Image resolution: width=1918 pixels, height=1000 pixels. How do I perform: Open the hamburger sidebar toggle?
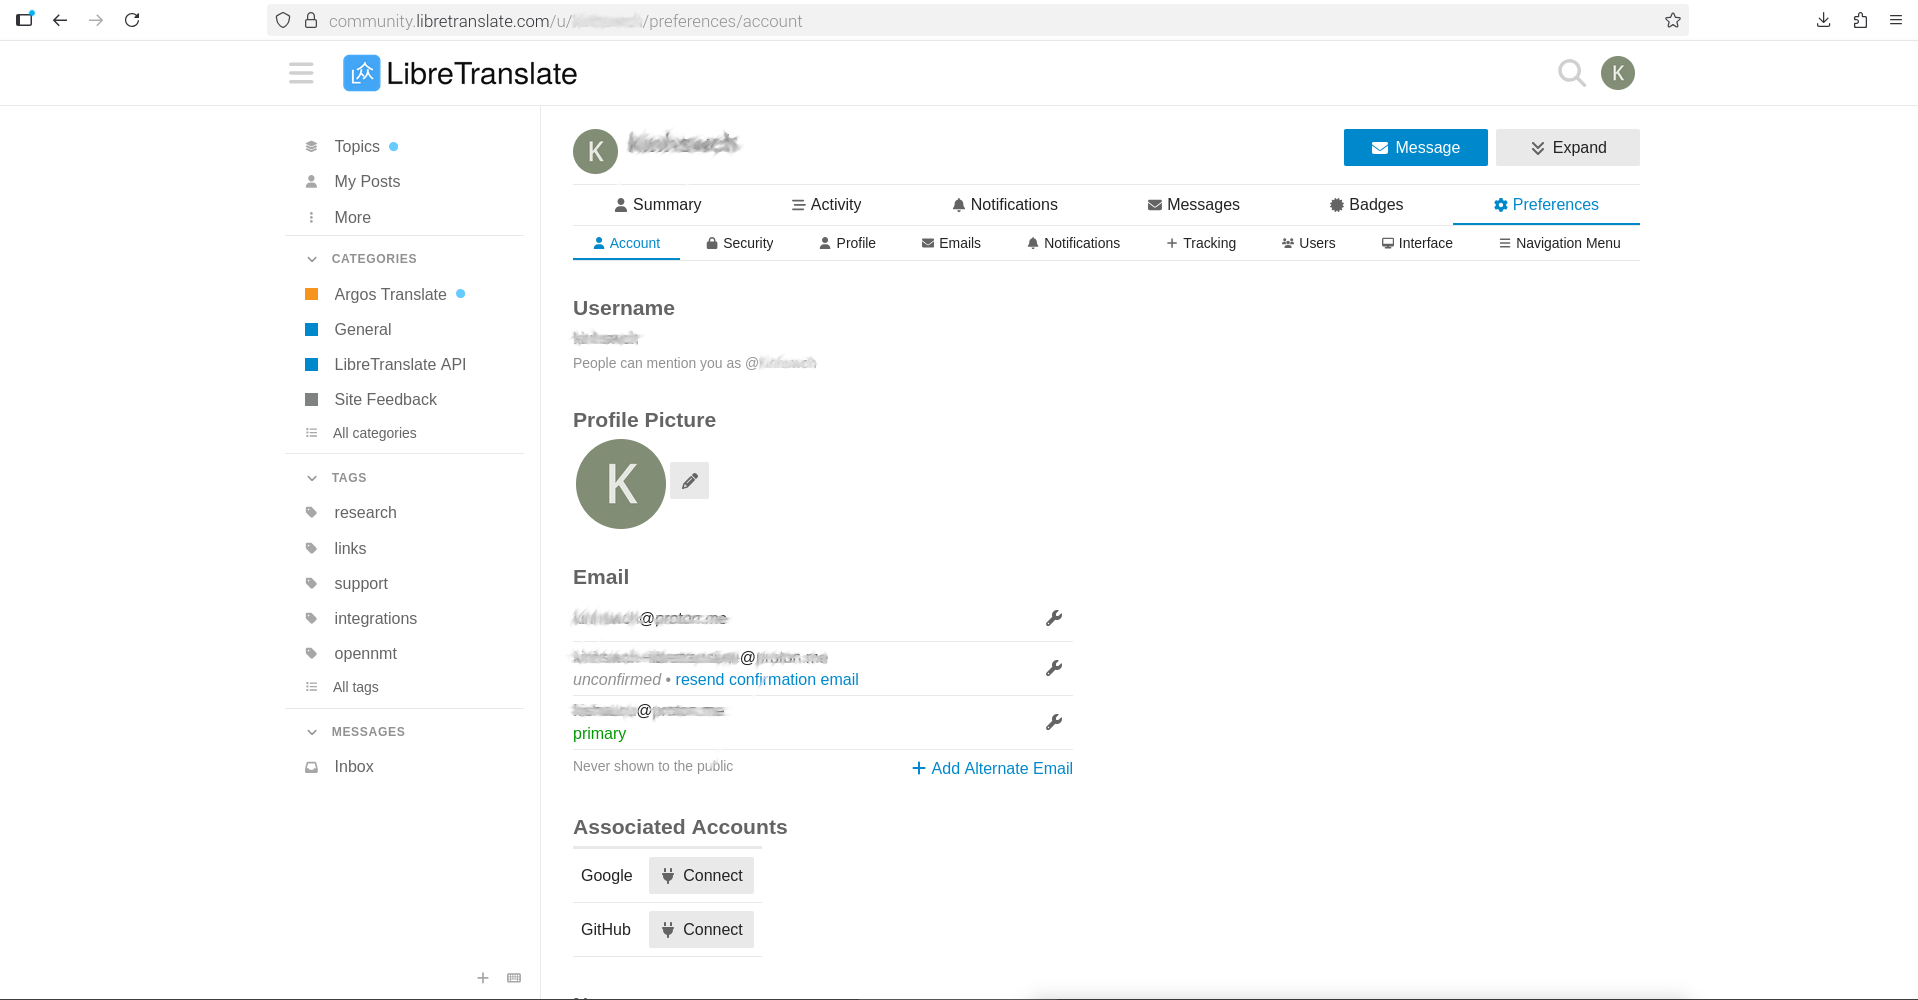point(301,73)
